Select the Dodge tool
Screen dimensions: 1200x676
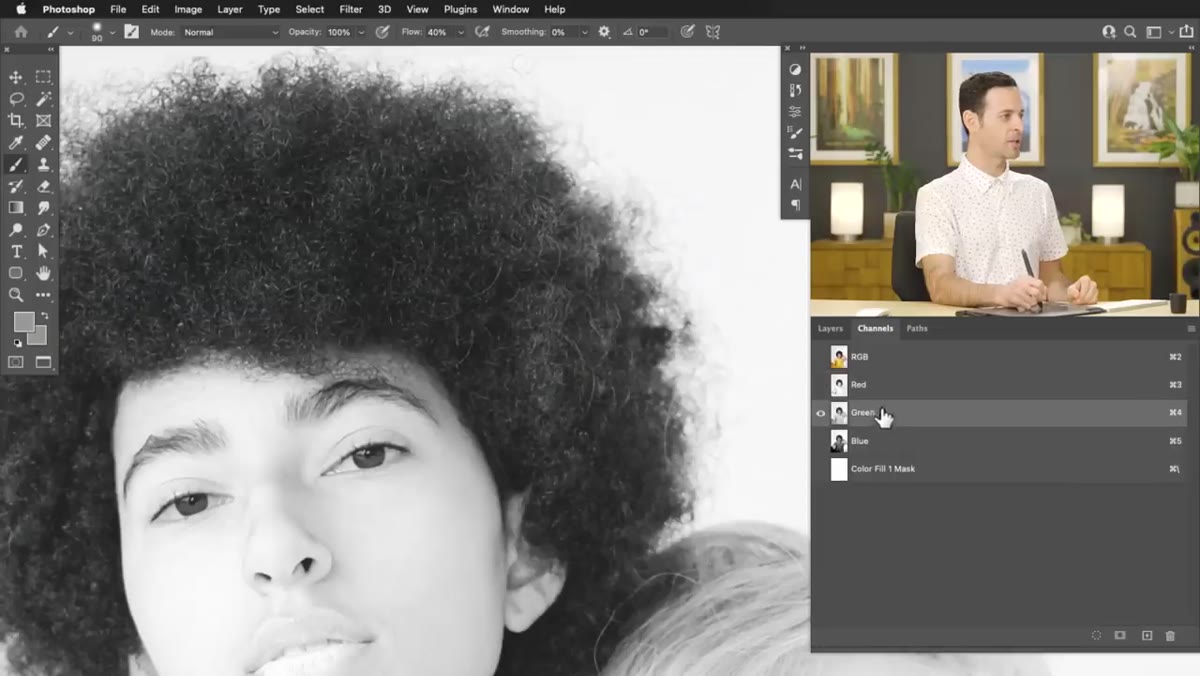tap(16, 230)
